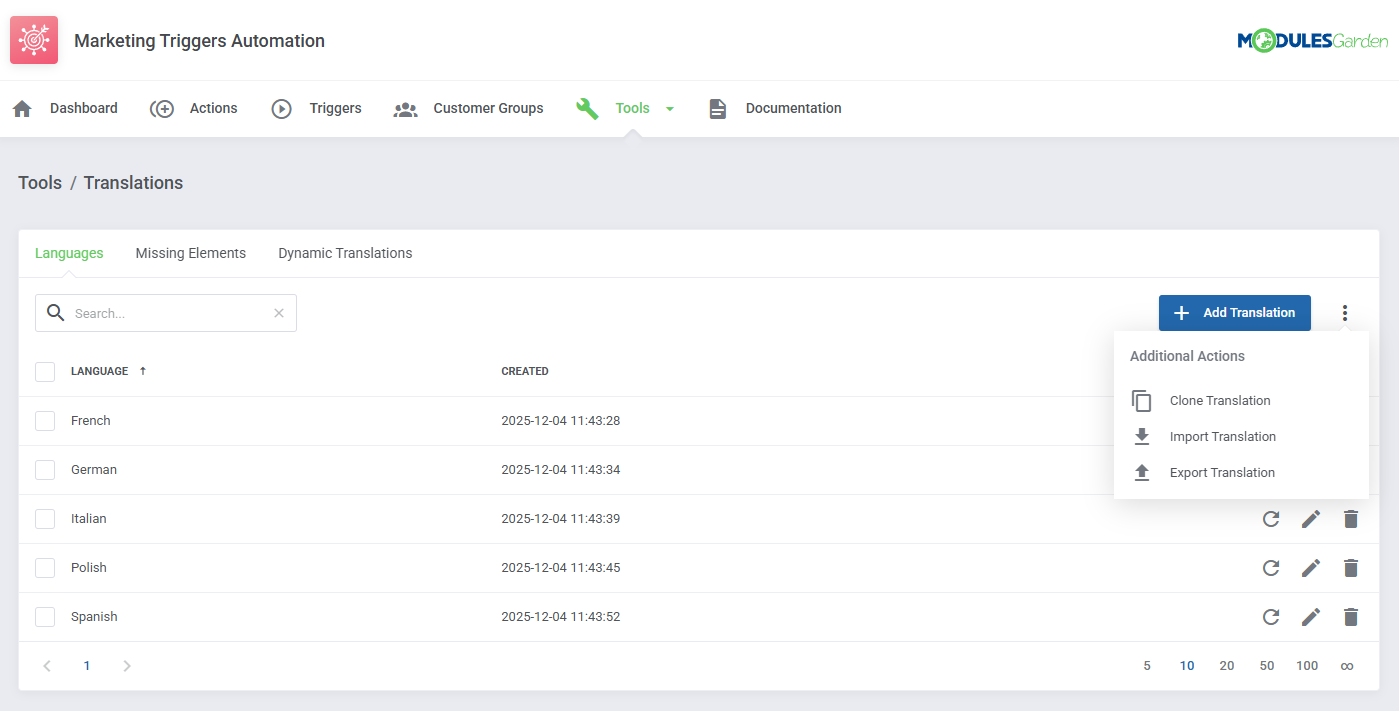Click the Add Translation button

(1234, 312)
